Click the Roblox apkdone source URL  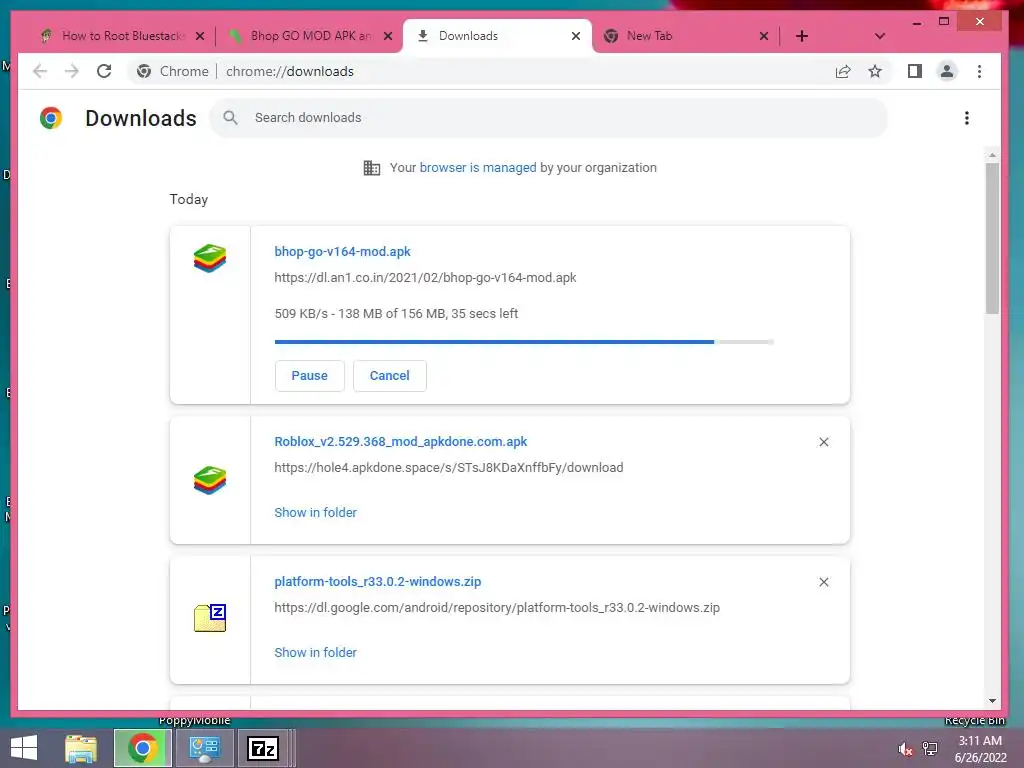click(x=449, y=468)
